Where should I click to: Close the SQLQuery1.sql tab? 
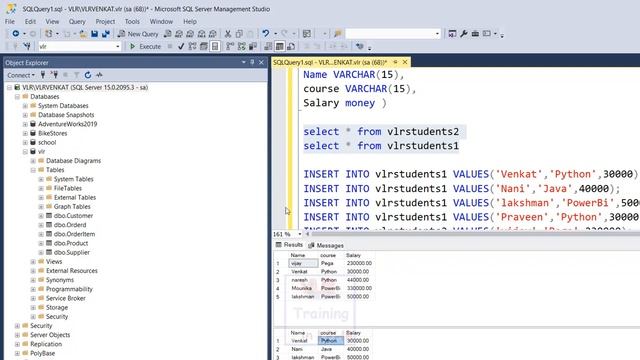405,62
